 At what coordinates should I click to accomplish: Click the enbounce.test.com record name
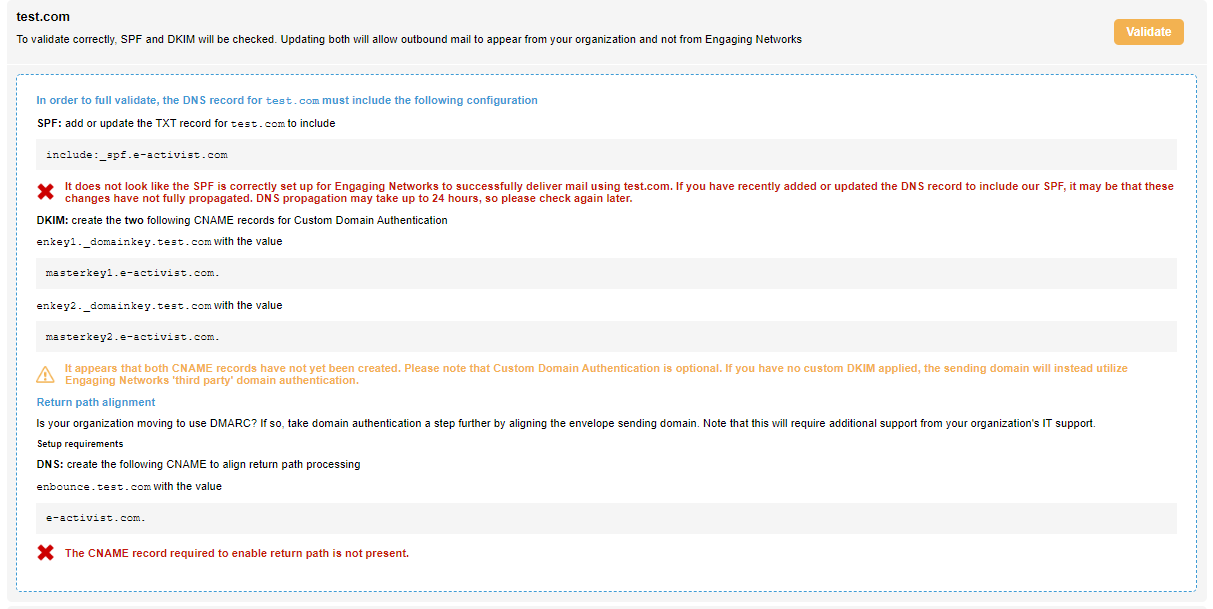coord(94,487)
